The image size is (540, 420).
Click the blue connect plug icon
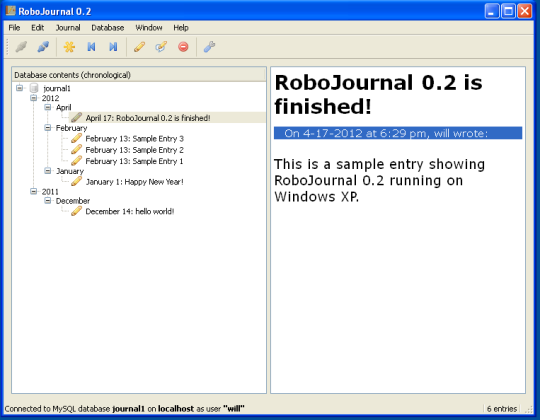point(43,46)
